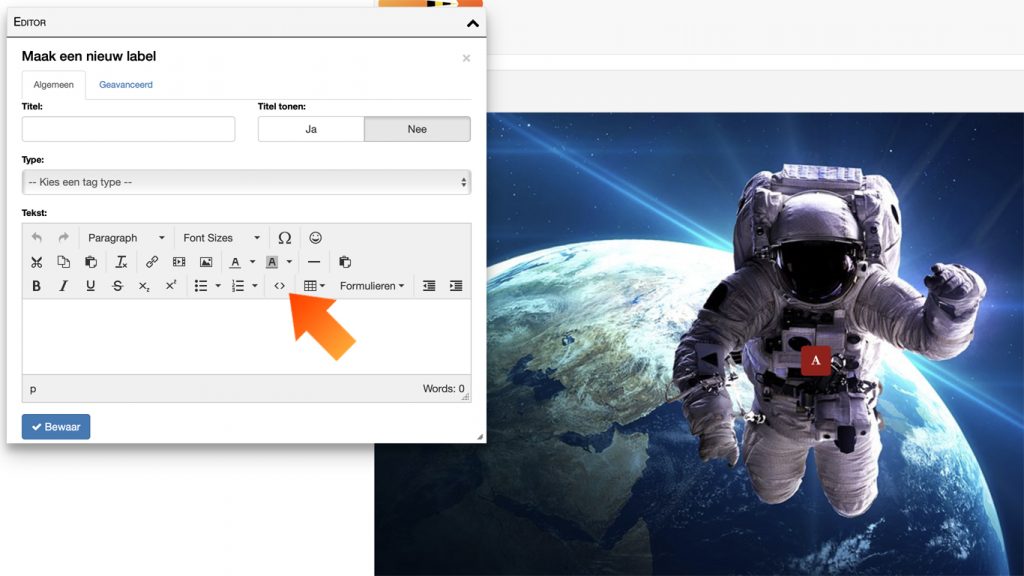Click the paste-as-text icon
Image resolution: width=1024 pixels, height=576 pixels.
click(x=345, y=262)
